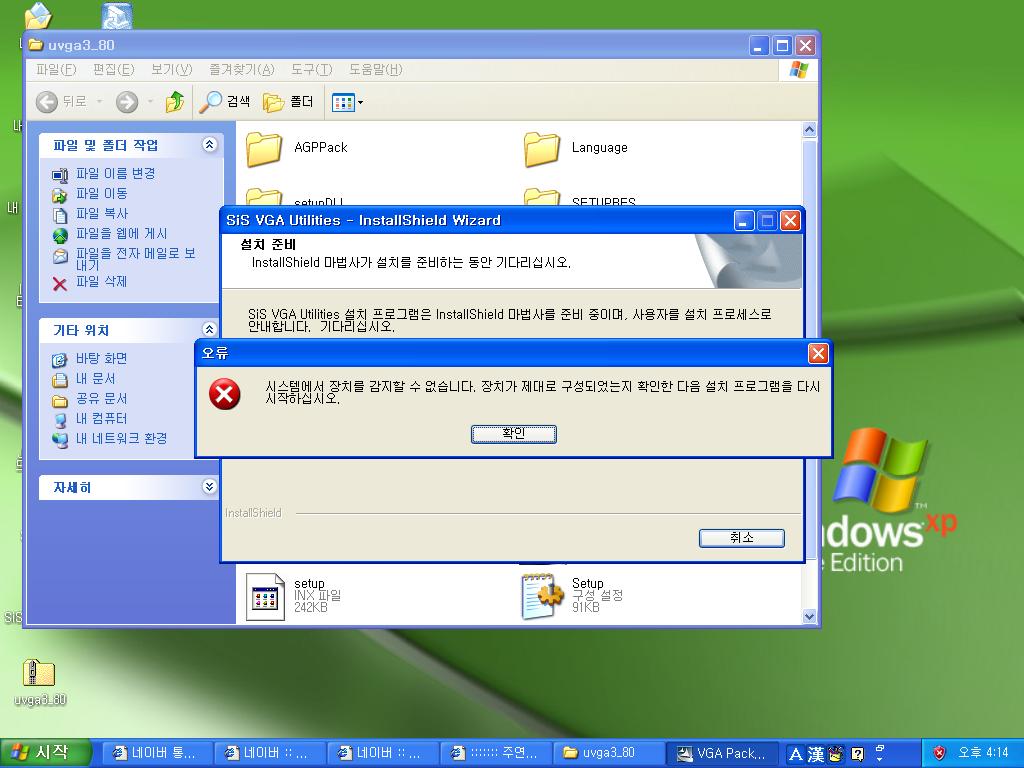Image resolution: width=1024 pixels, height=768 pixels.
Task: Click the 파일 이동 link
Action: tap(102, 193)
